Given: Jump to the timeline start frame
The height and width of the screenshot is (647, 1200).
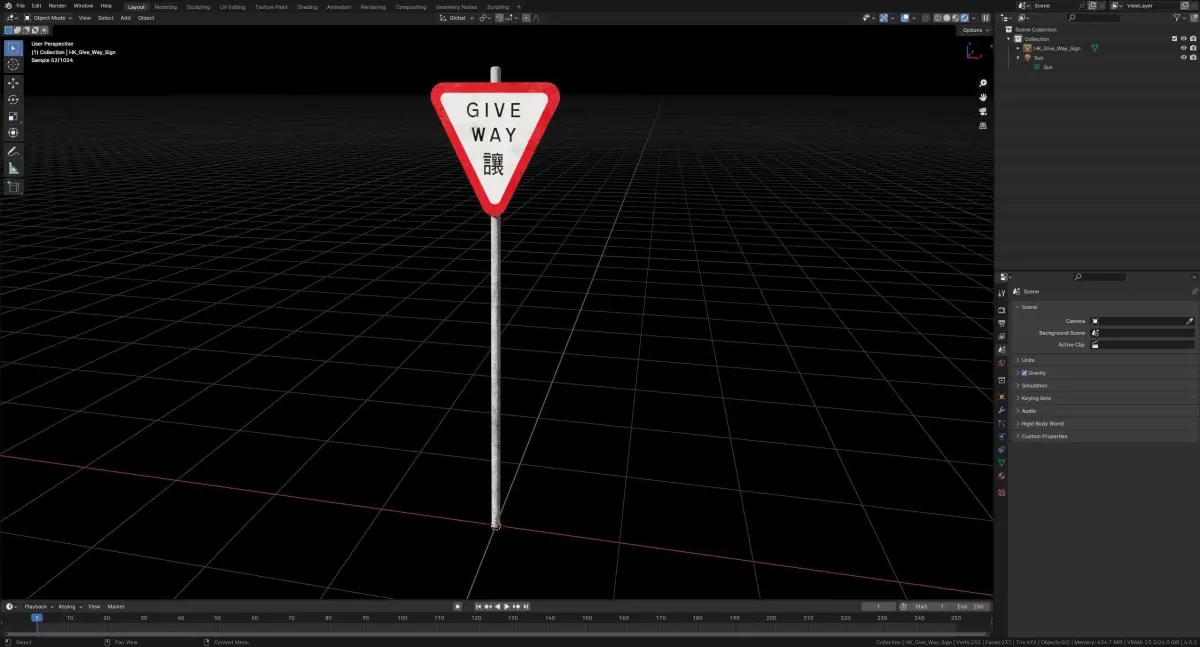Looking at the screenshot, I should pos(479,606).
